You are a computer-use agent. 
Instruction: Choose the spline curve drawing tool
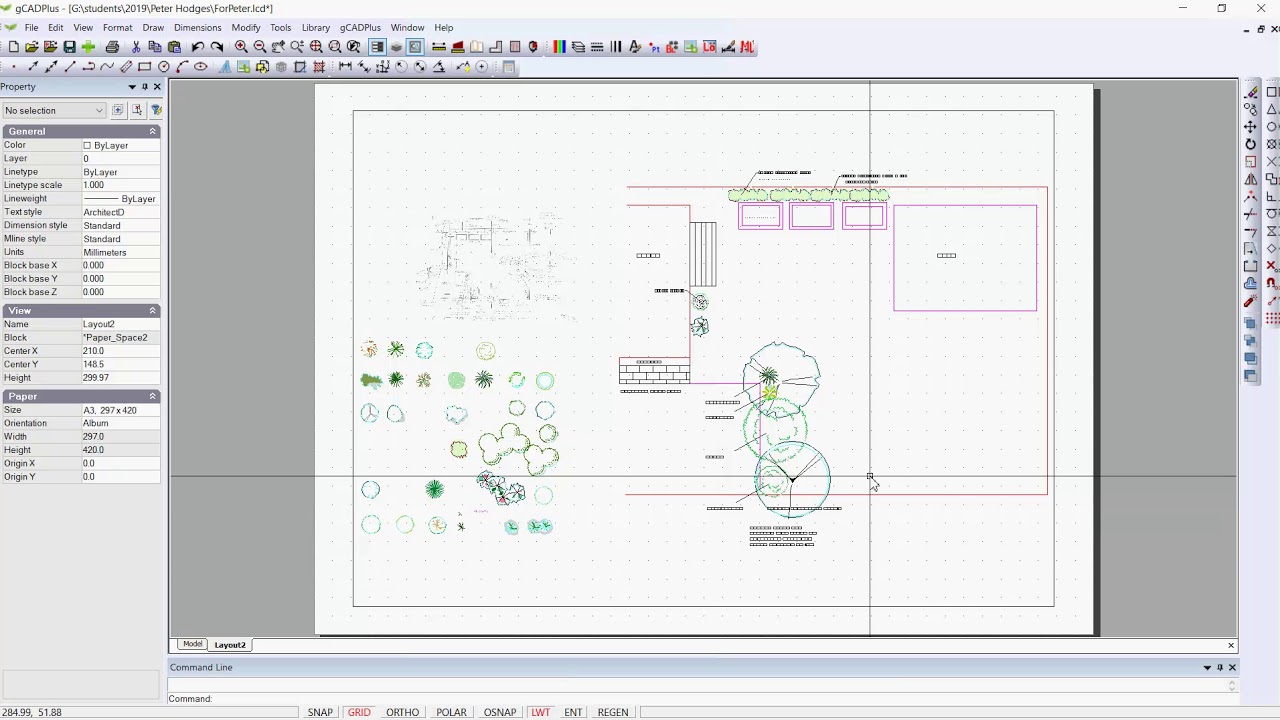pos(107,67)
